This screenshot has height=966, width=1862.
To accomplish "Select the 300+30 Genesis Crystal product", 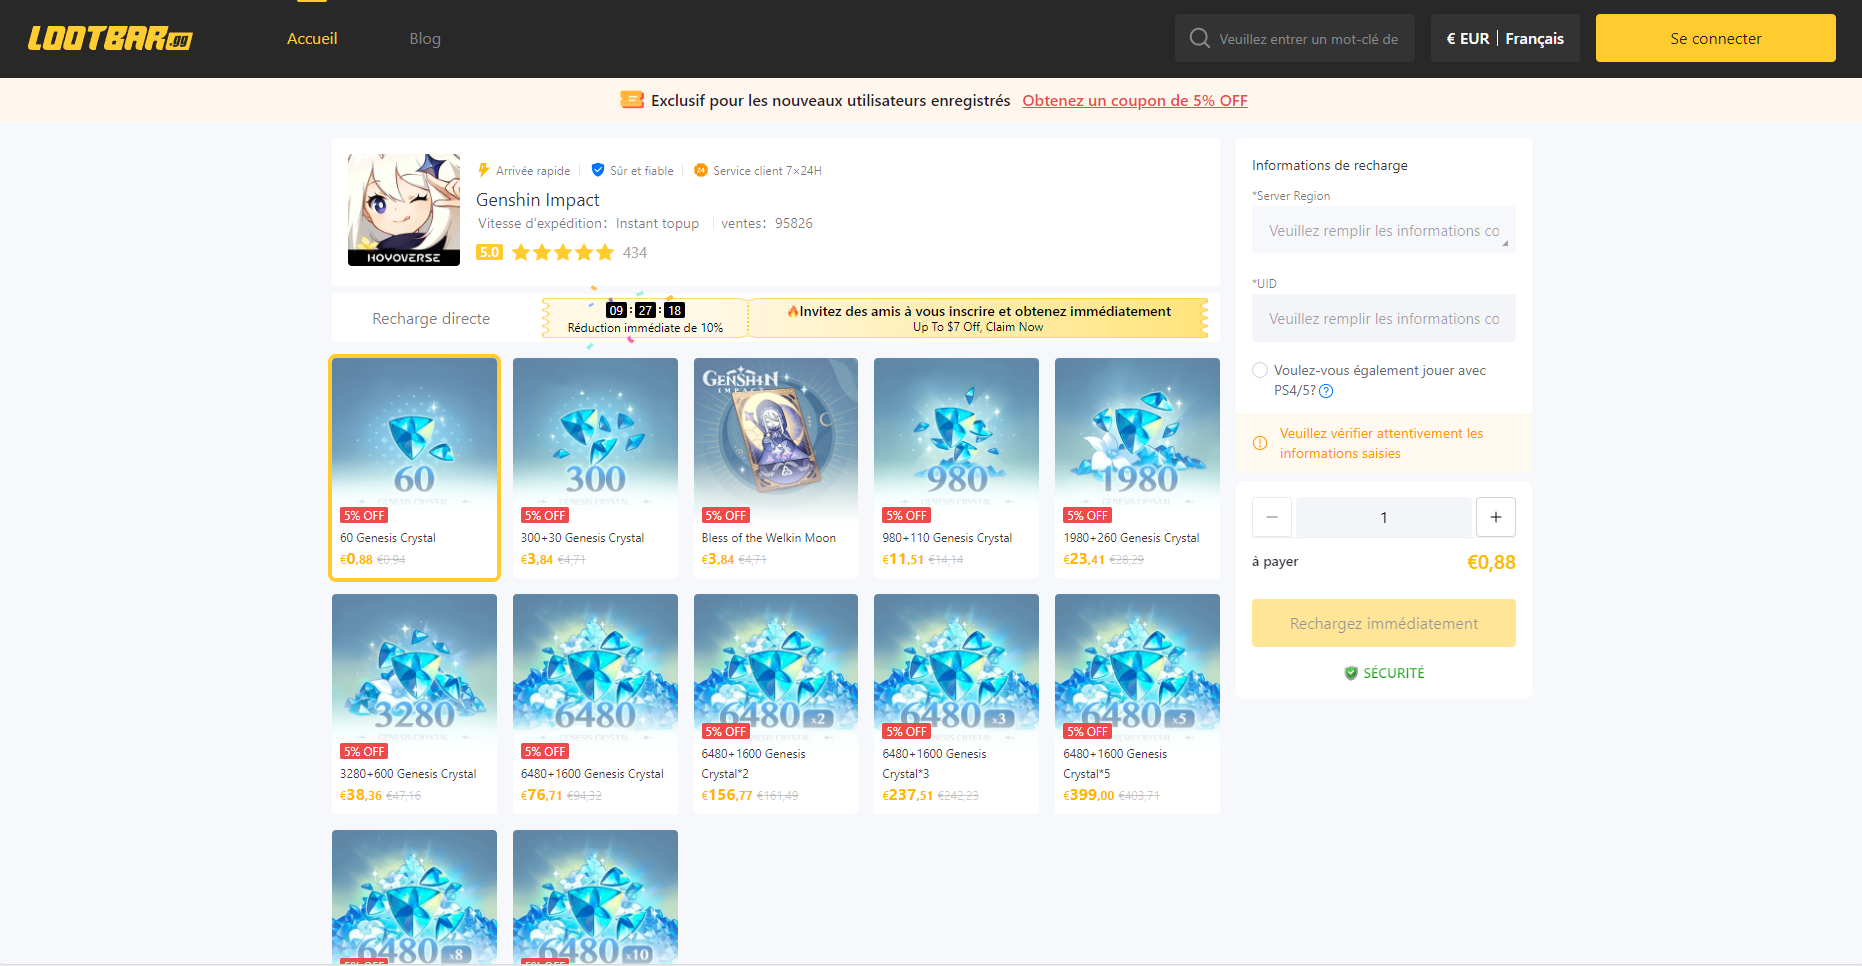I will click(595, 467).
